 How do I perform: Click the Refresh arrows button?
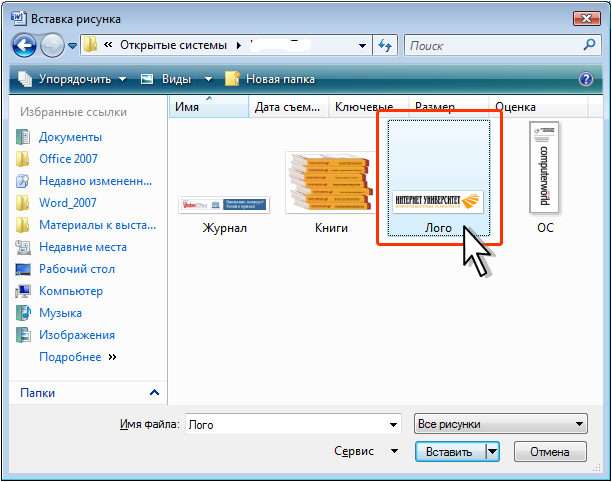(x=385, y=46)
